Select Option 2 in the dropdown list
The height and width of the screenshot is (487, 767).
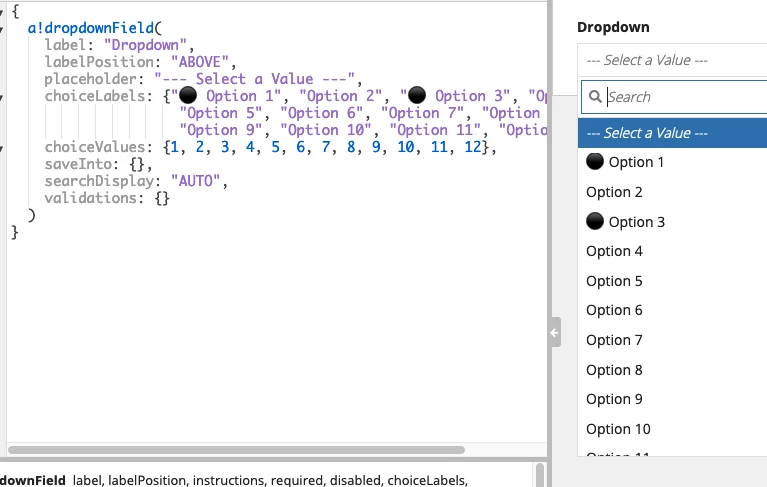(672, 192)
